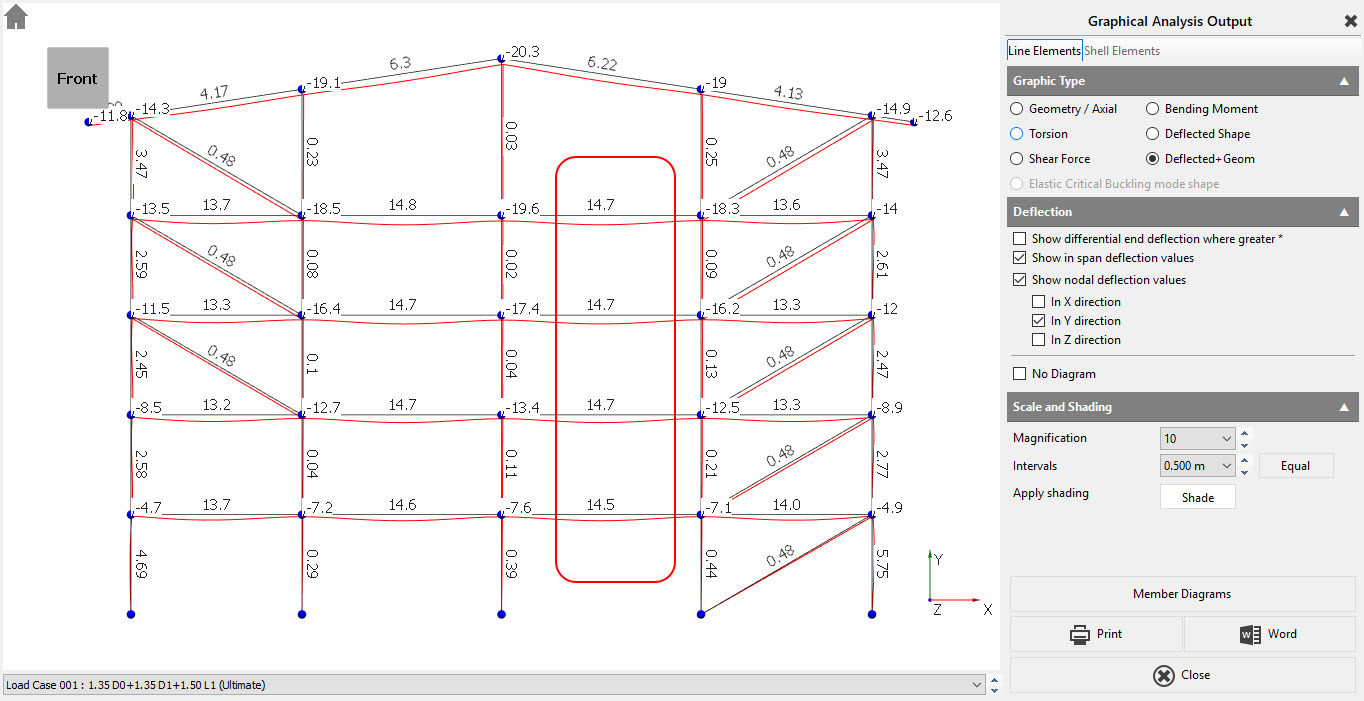
Task: Collapse the Graphic Type section
Action: pos(1343,81)
